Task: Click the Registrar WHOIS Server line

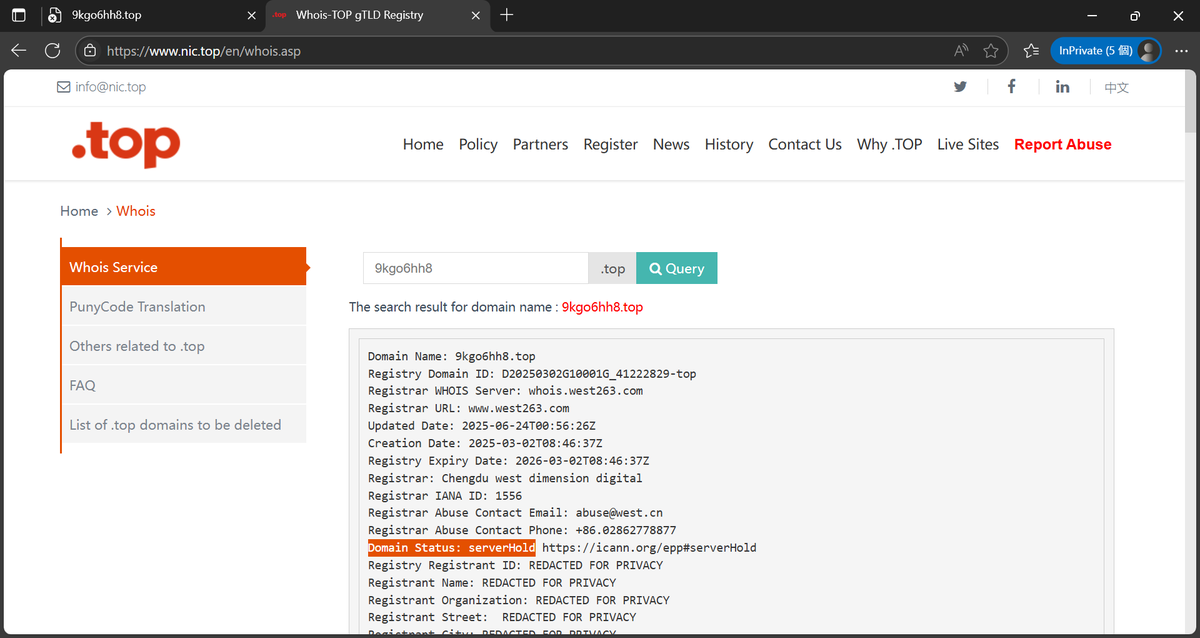Action: 505,391
